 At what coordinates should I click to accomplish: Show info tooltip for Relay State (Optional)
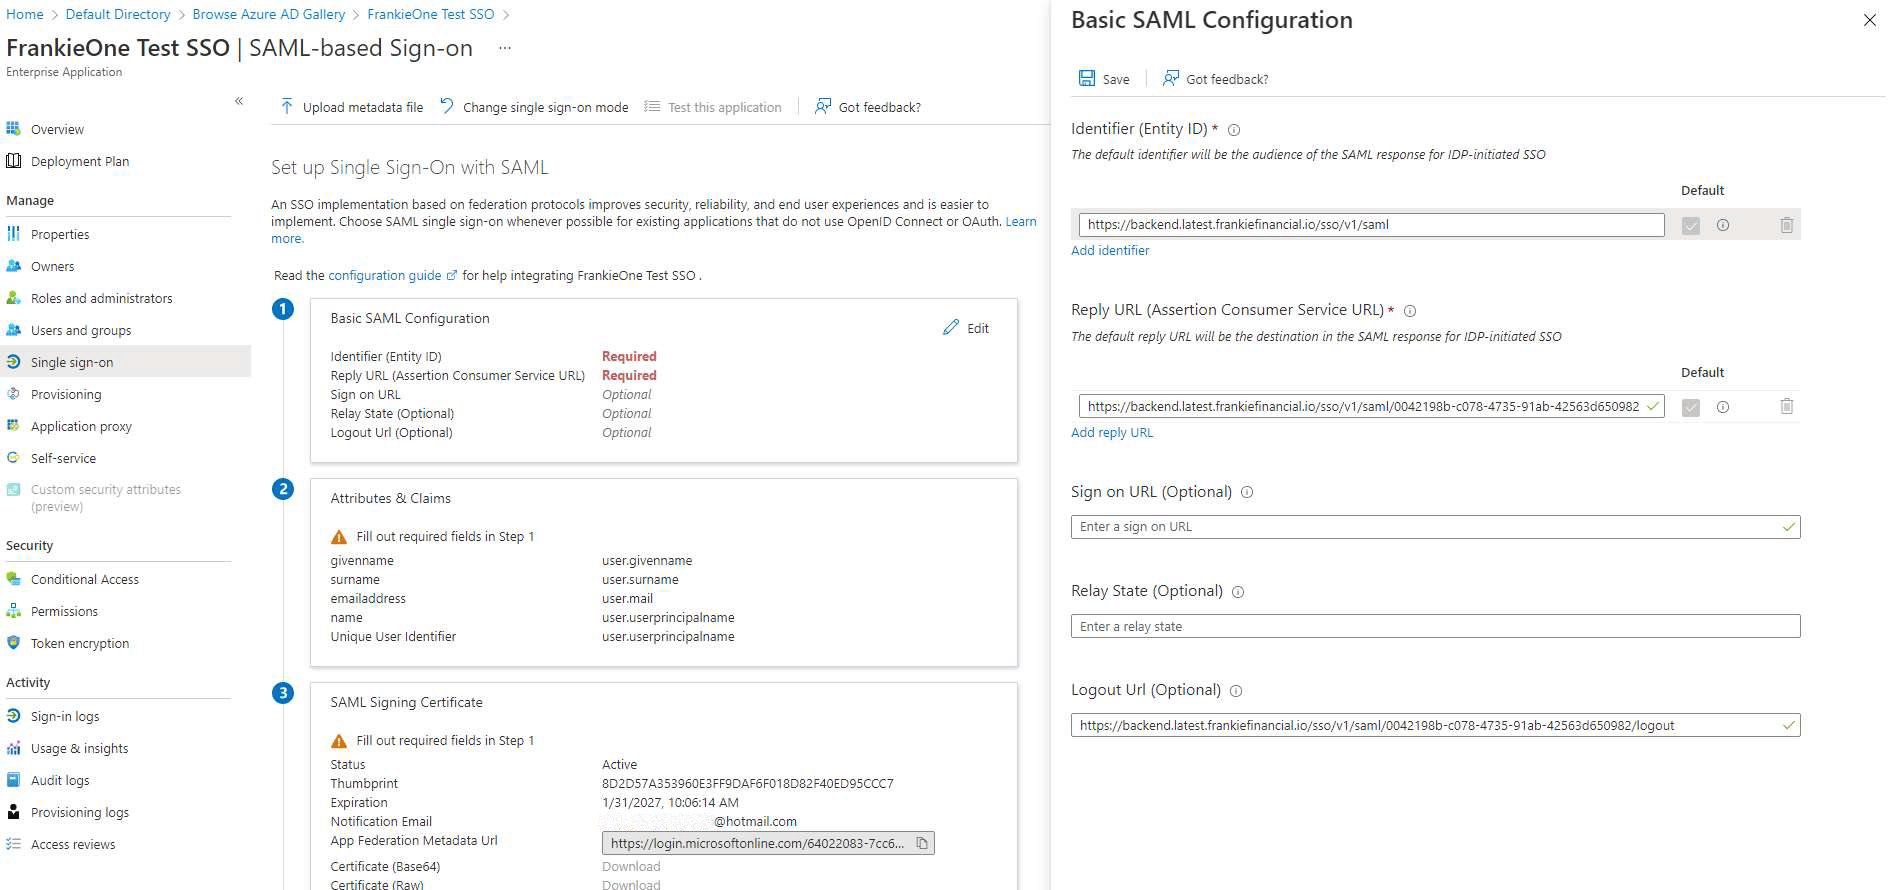1238,592
